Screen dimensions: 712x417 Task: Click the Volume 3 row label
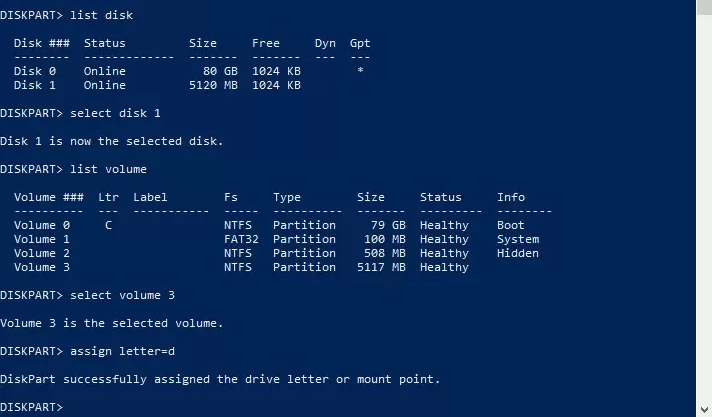(x=42, y=267)
